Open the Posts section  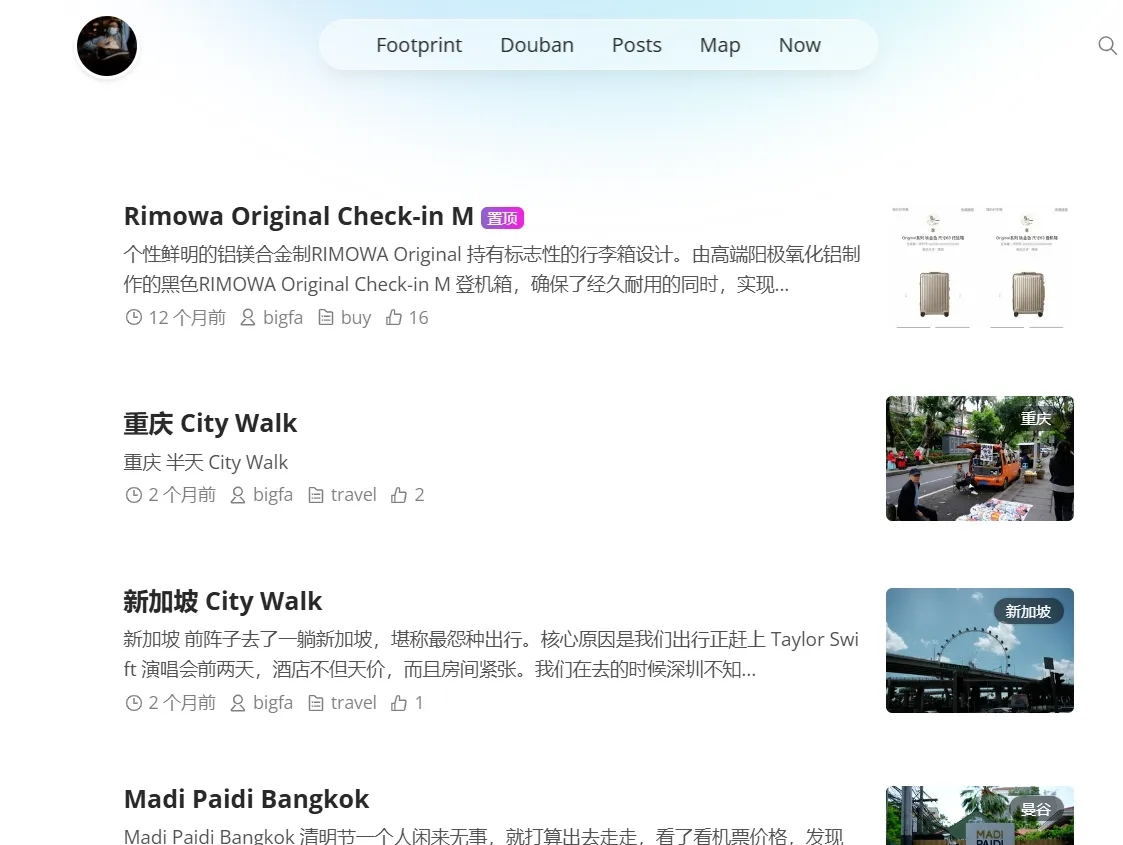(x=636, y=45)
